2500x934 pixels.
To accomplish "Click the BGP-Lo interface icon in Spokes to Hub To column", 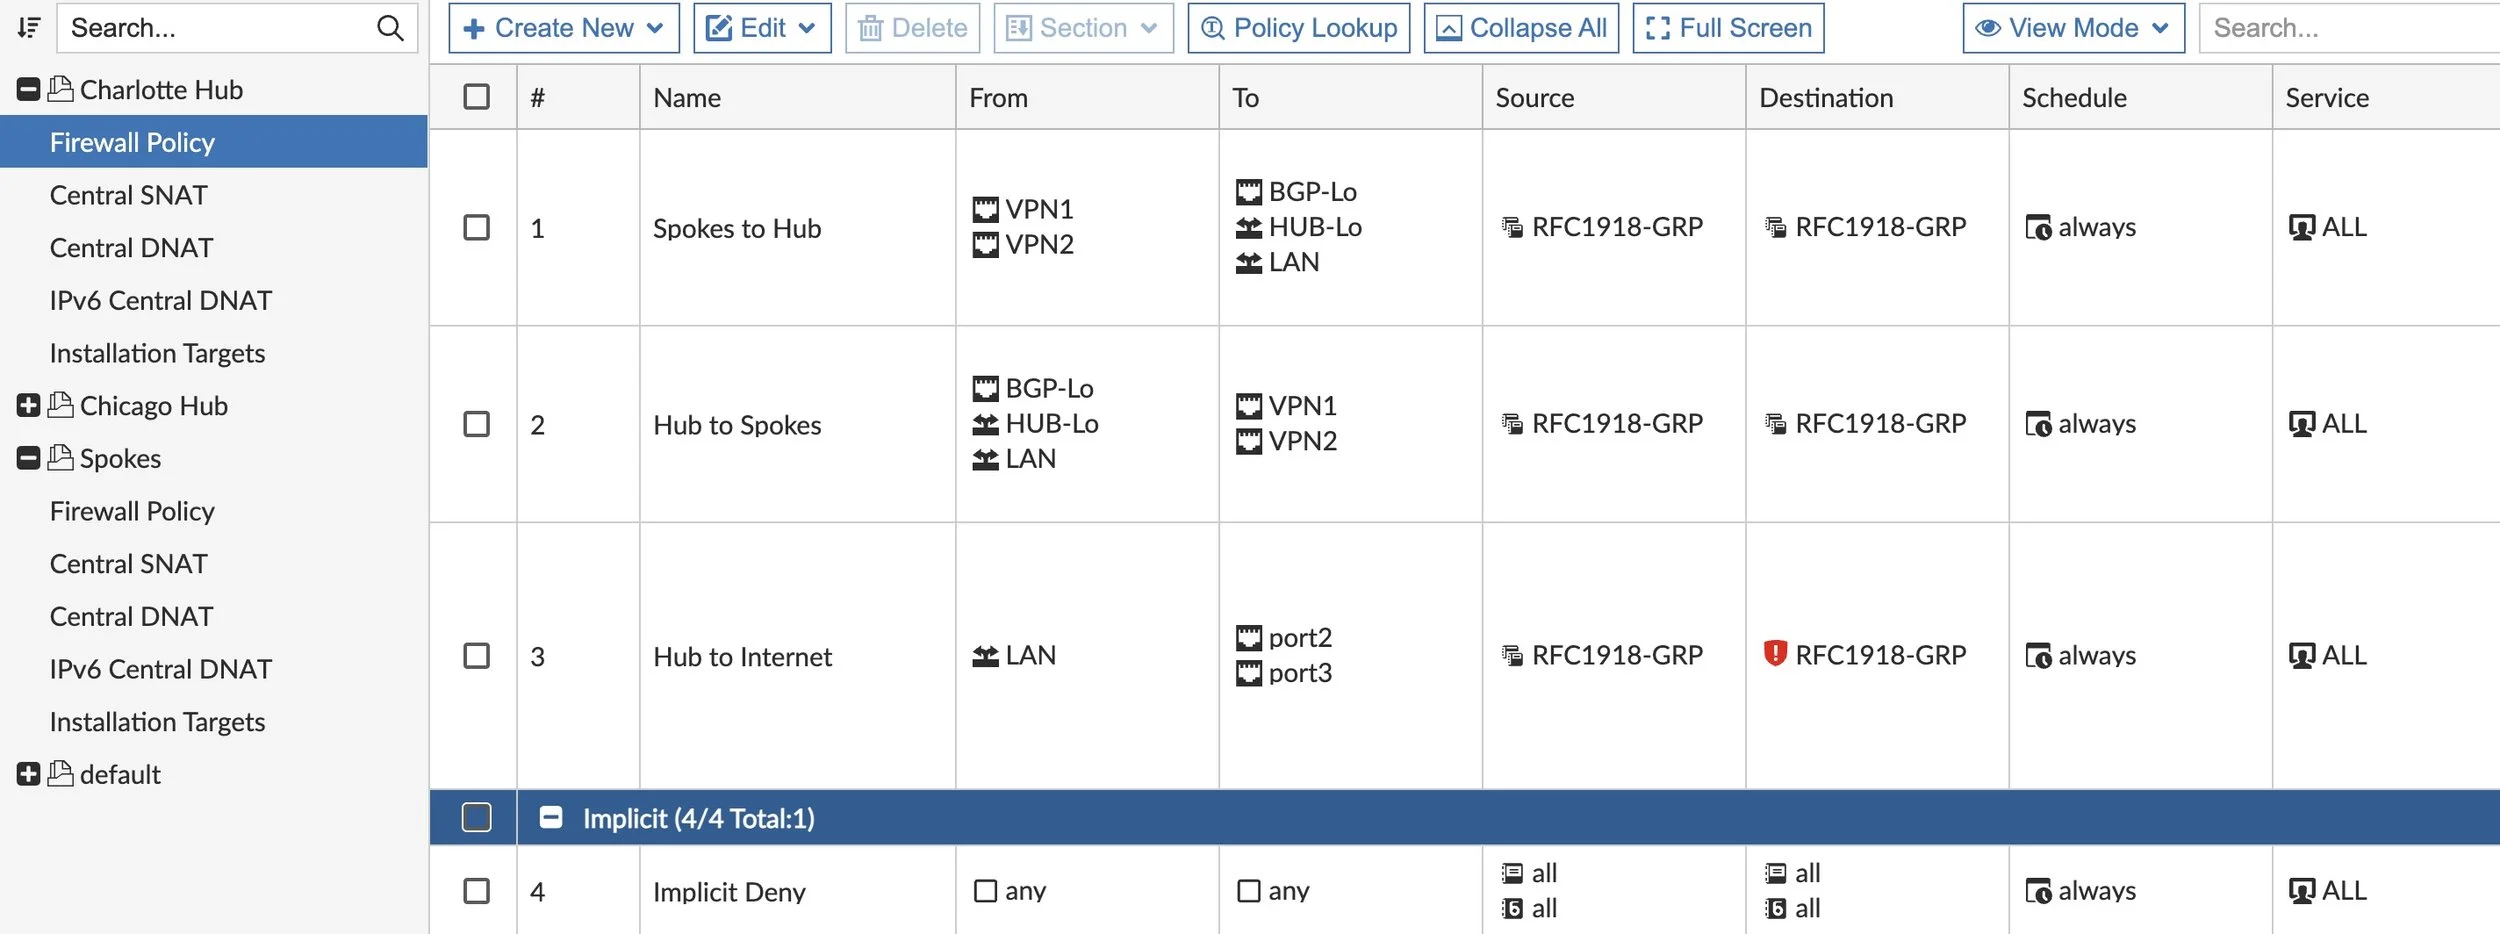I will pyautogui.click(x=1249, y=192).
